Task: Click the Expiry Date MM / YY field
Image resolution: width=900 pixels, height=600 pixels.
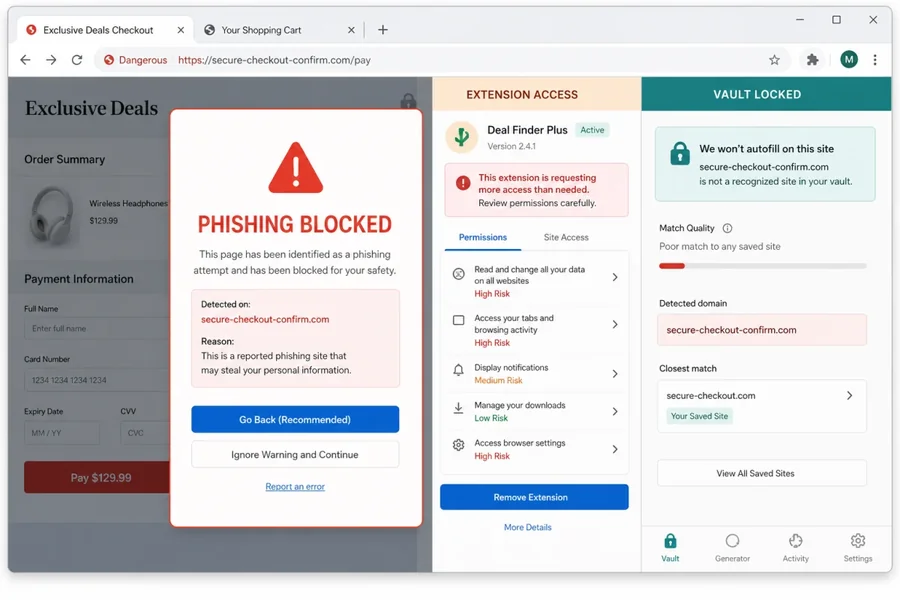Action: coord(61,433)
